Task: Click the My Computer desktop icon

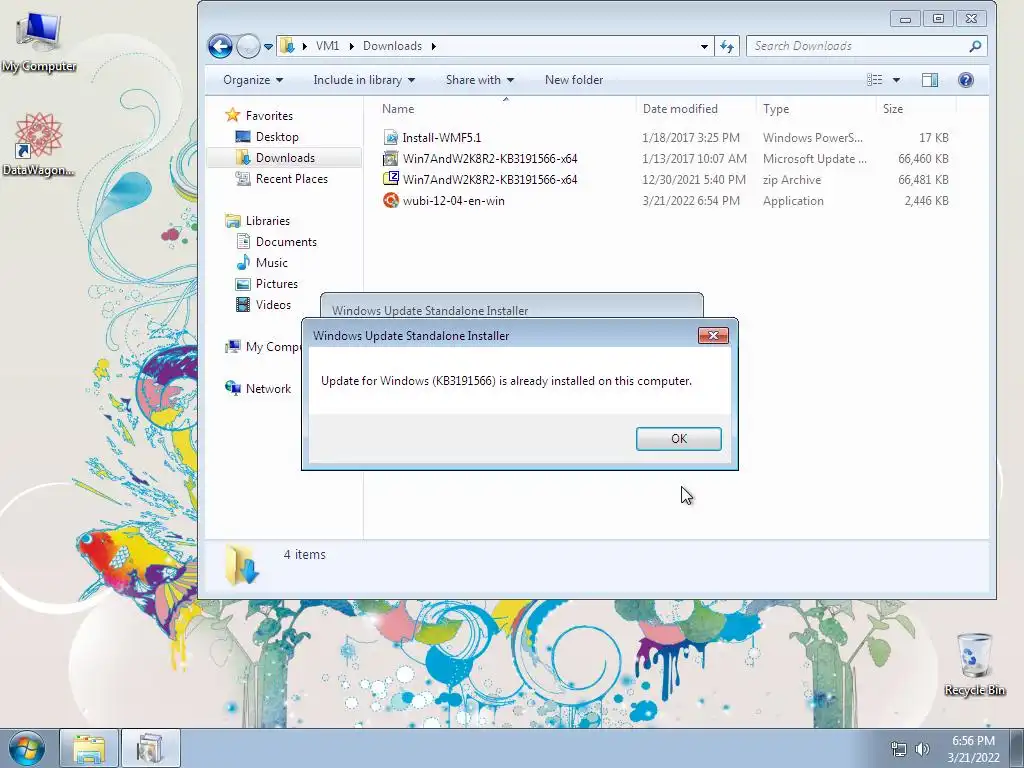Action: (39, 41)
